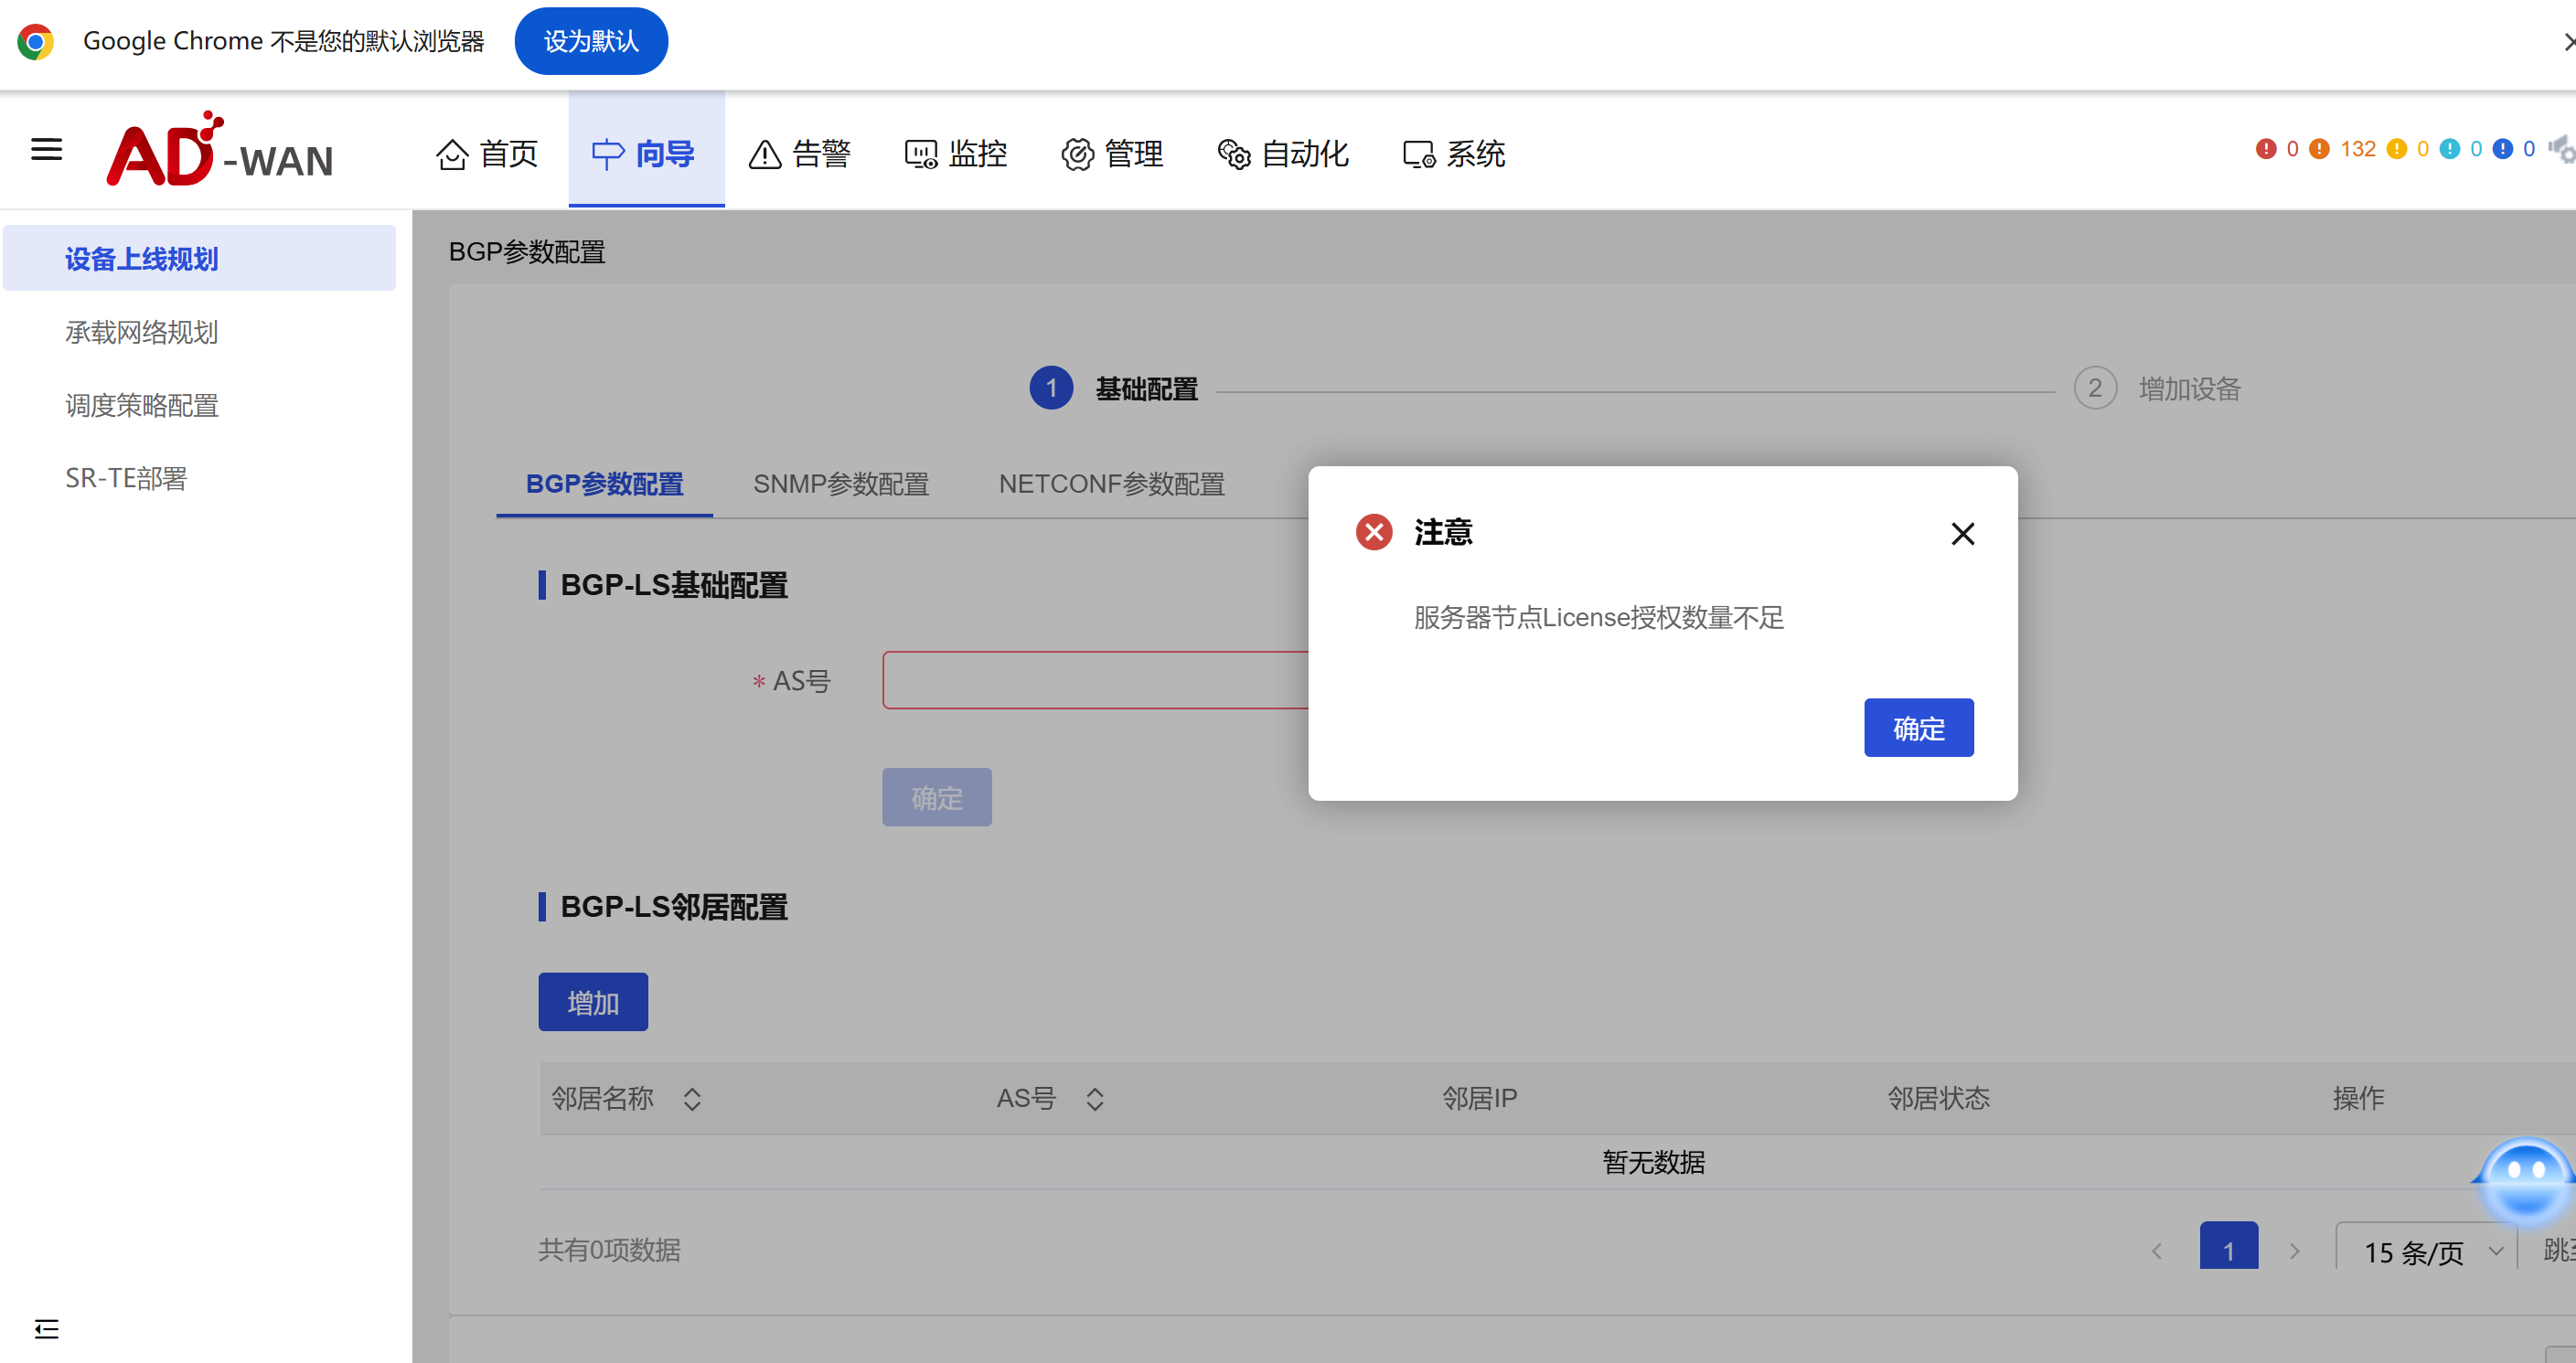
Task: Open the 告警 alarm menu
Action: coord(800,154)
